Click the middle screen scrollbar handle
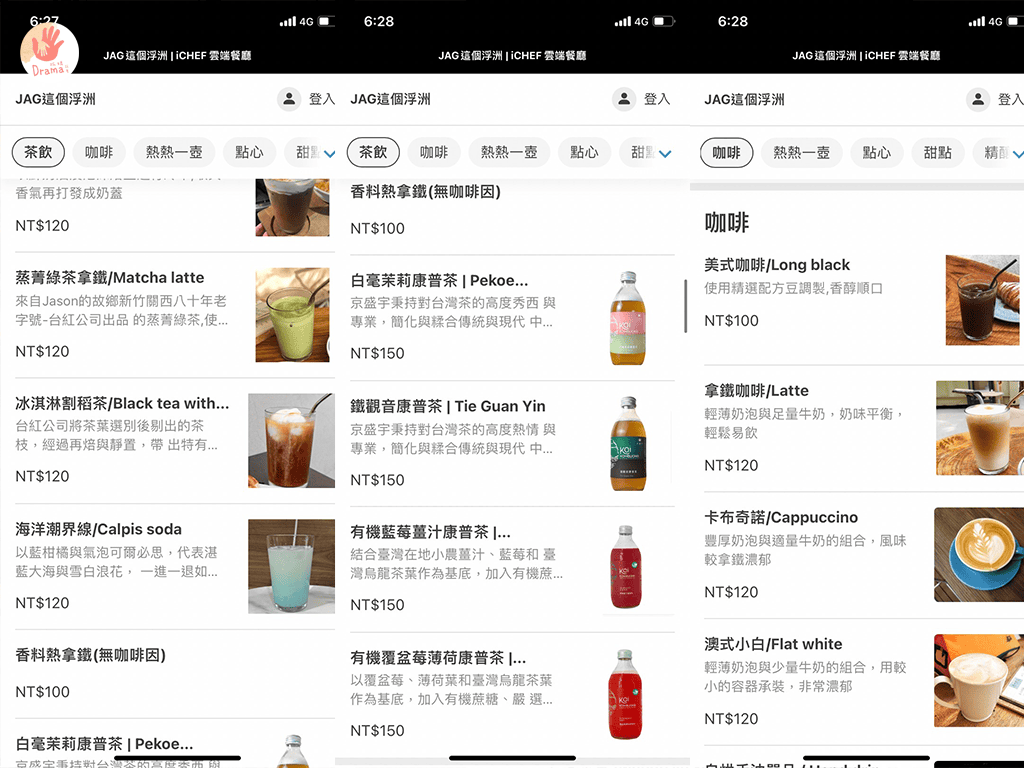This screenshot has height=768, width=1024. click(x=685, y=306)
